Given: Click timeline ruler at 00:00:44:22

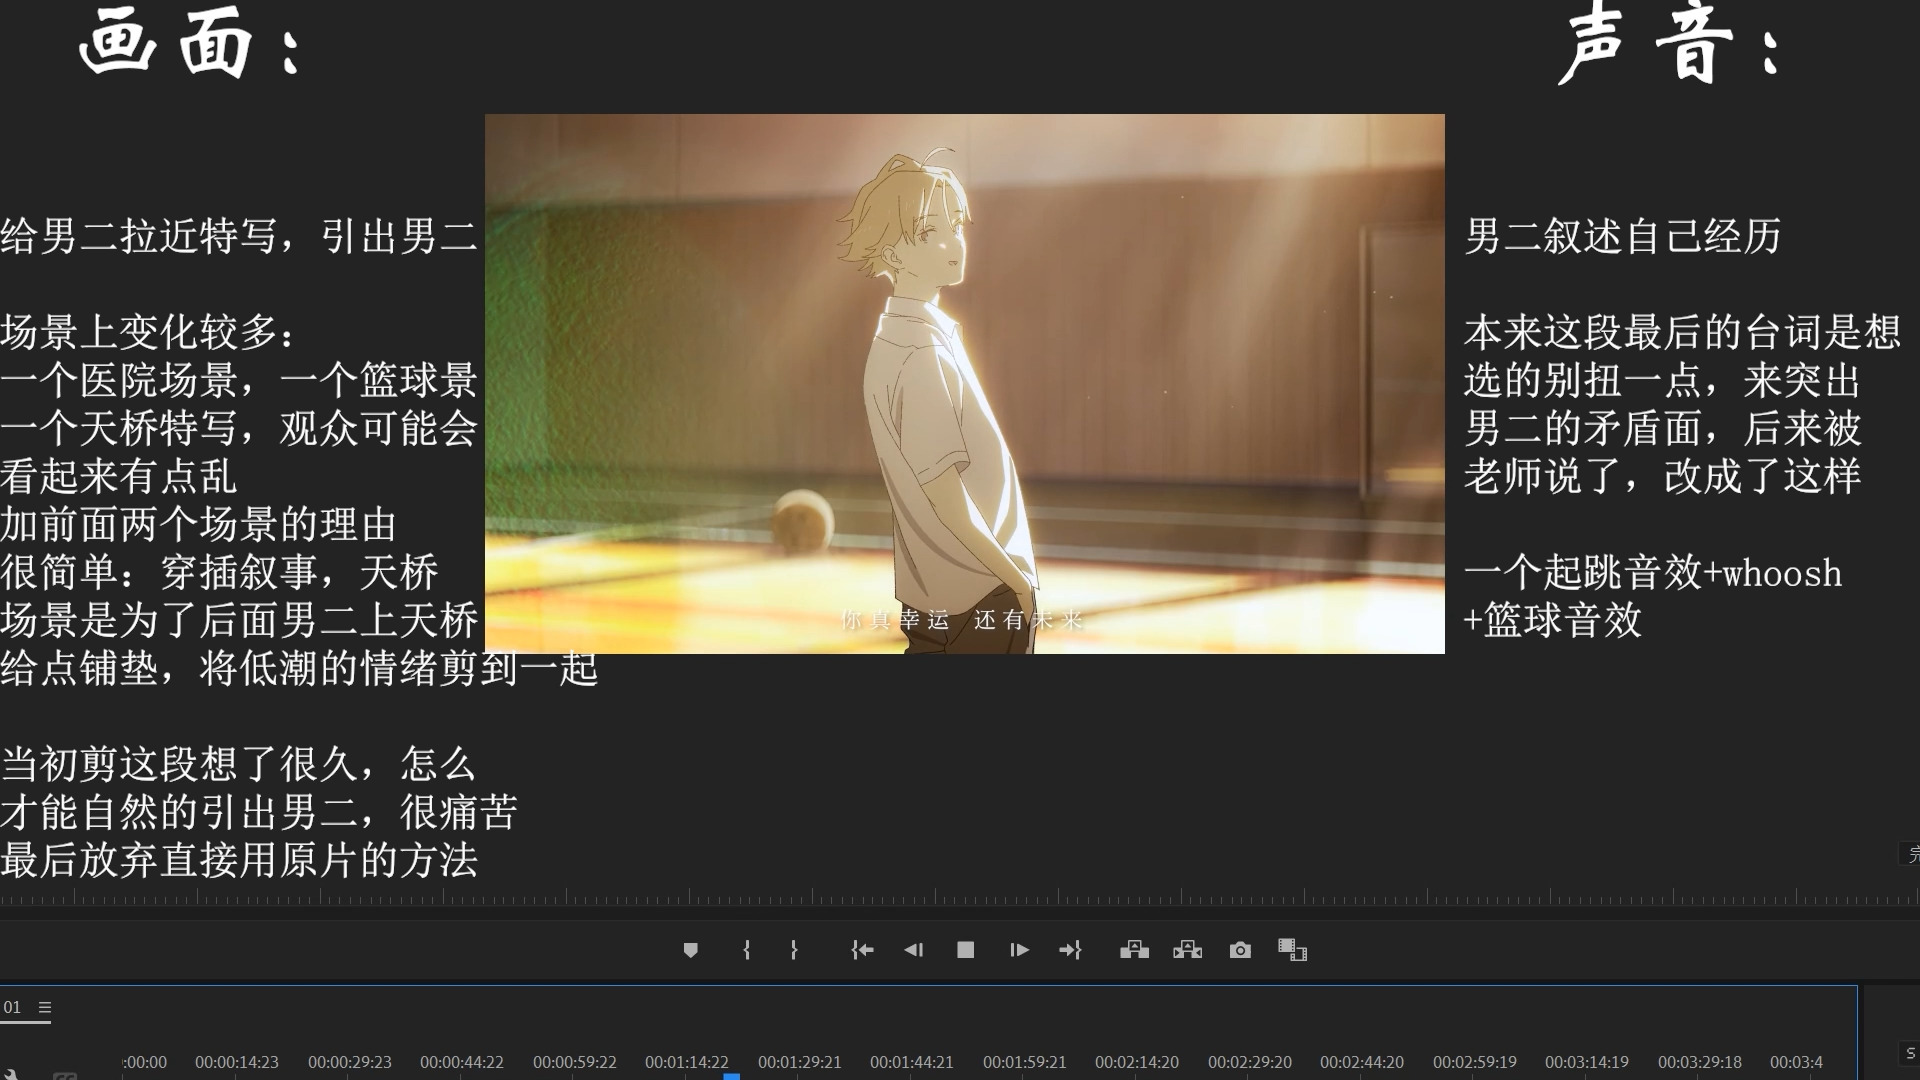Looking at the screenshot, I should click(462, 1062).
